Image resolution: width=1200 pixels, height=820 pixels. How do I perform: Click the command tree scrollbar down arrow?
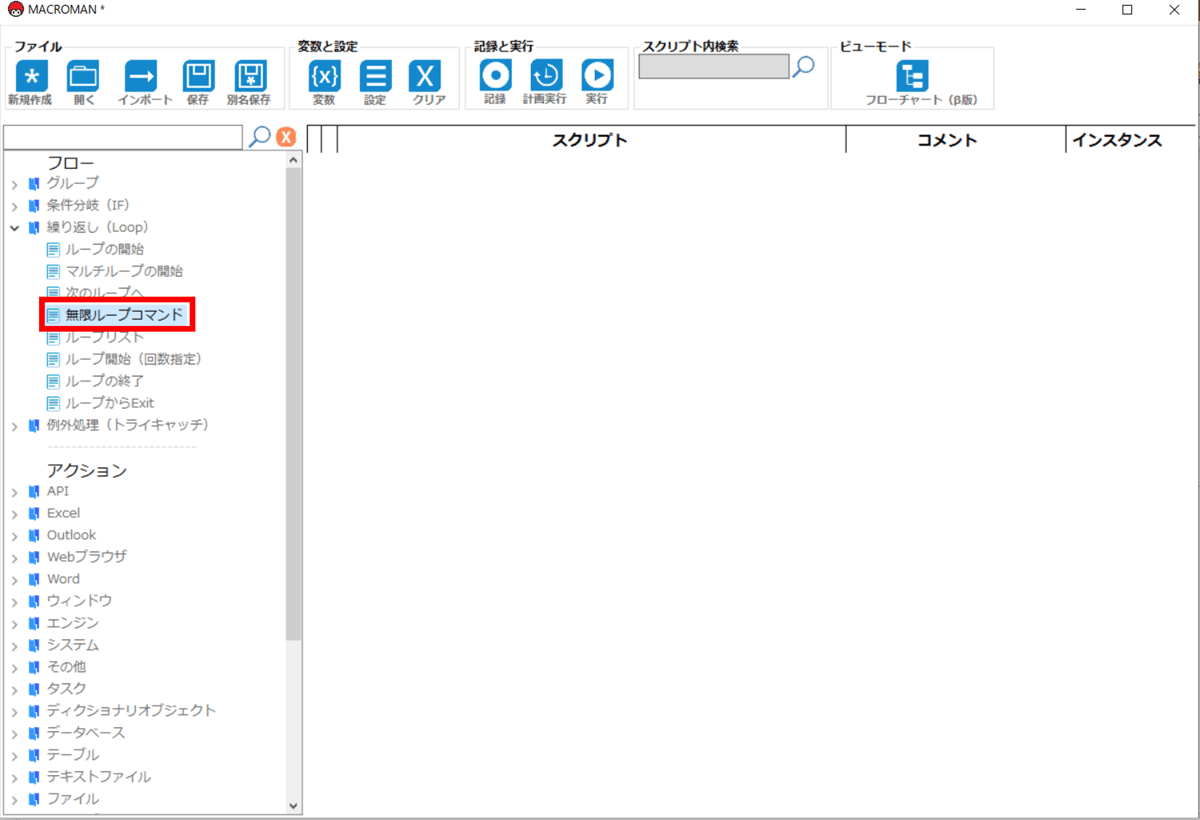click(x=293, y=805)
